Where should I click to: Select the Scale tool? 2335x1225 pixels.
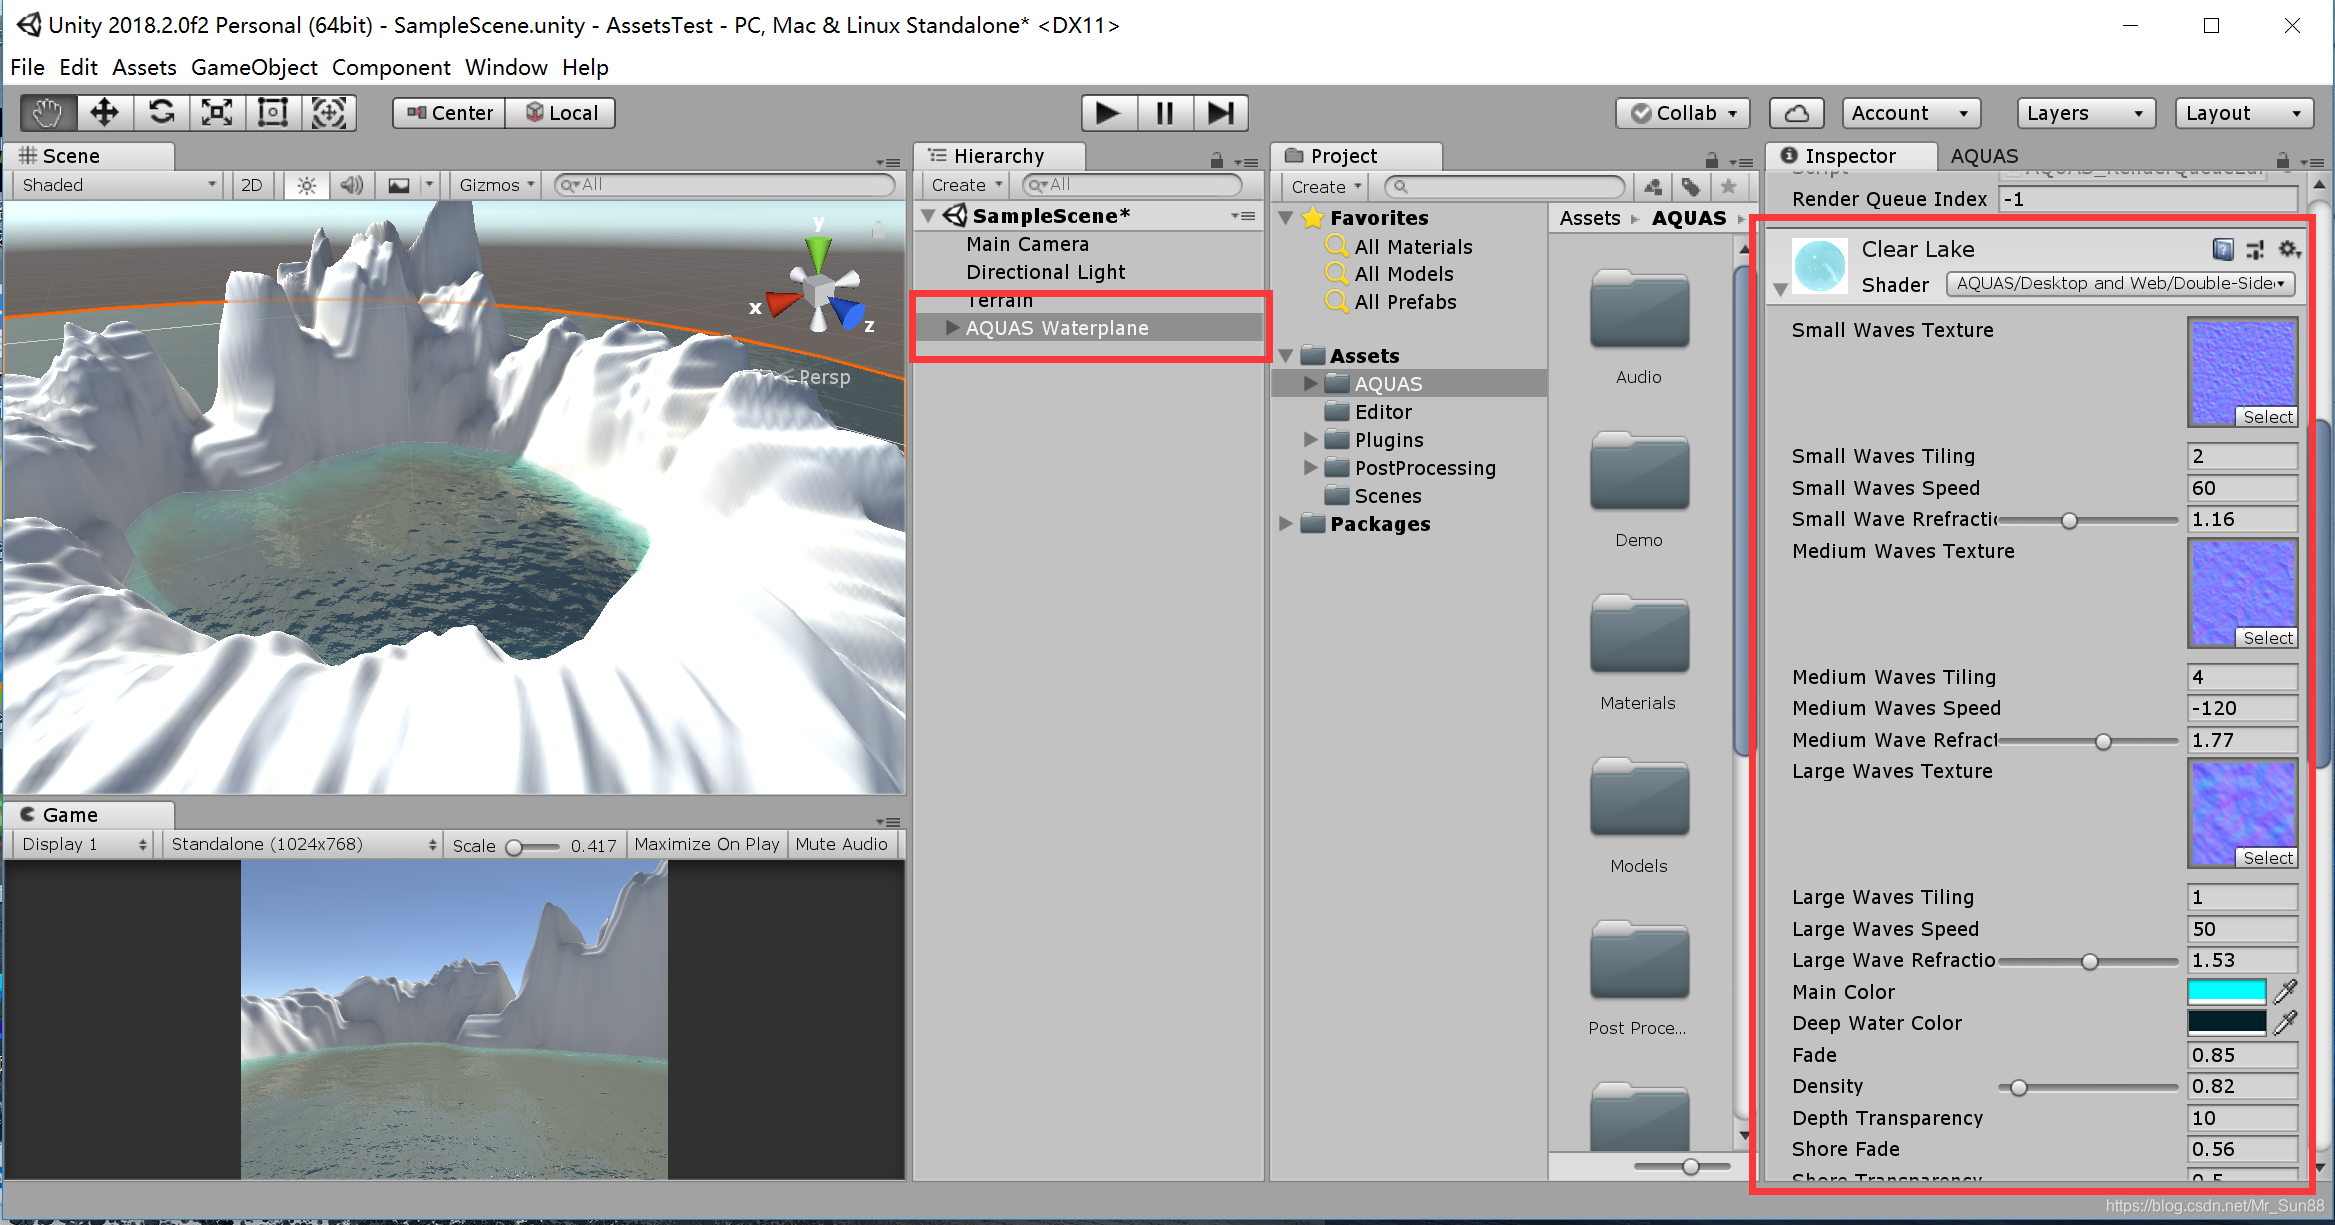(217, 113)
